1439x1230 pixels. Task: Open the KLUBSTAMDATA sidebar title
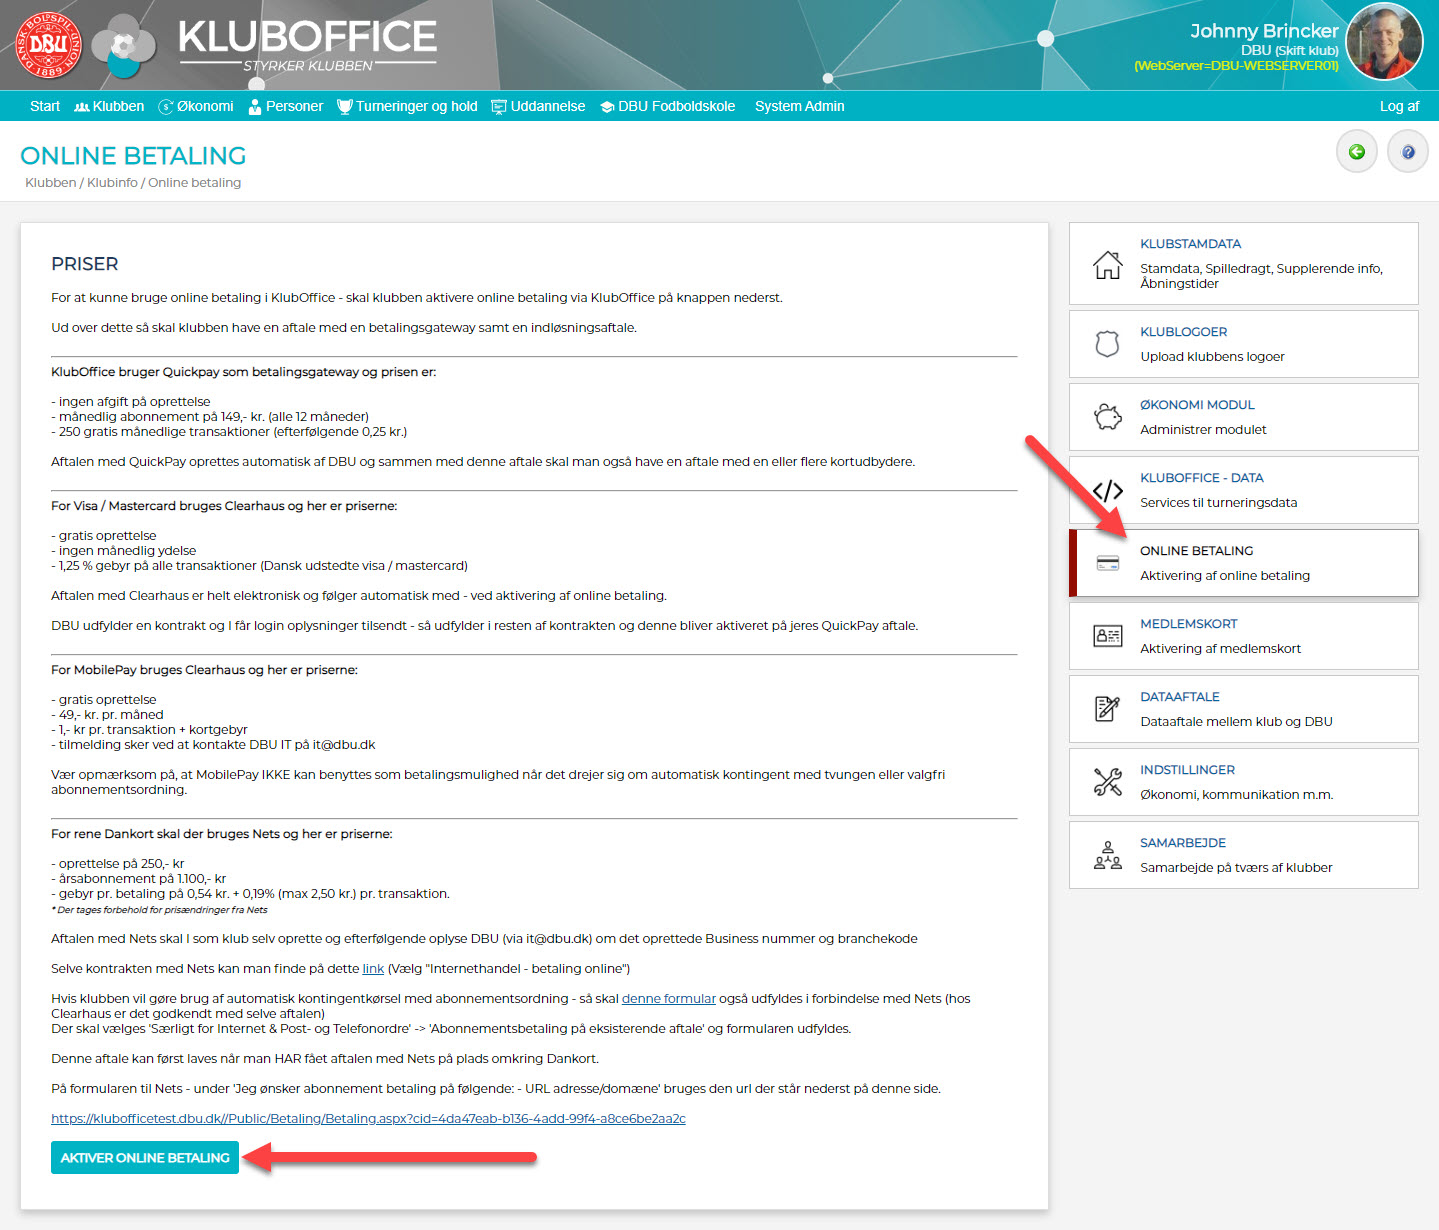pos(1190,243)
